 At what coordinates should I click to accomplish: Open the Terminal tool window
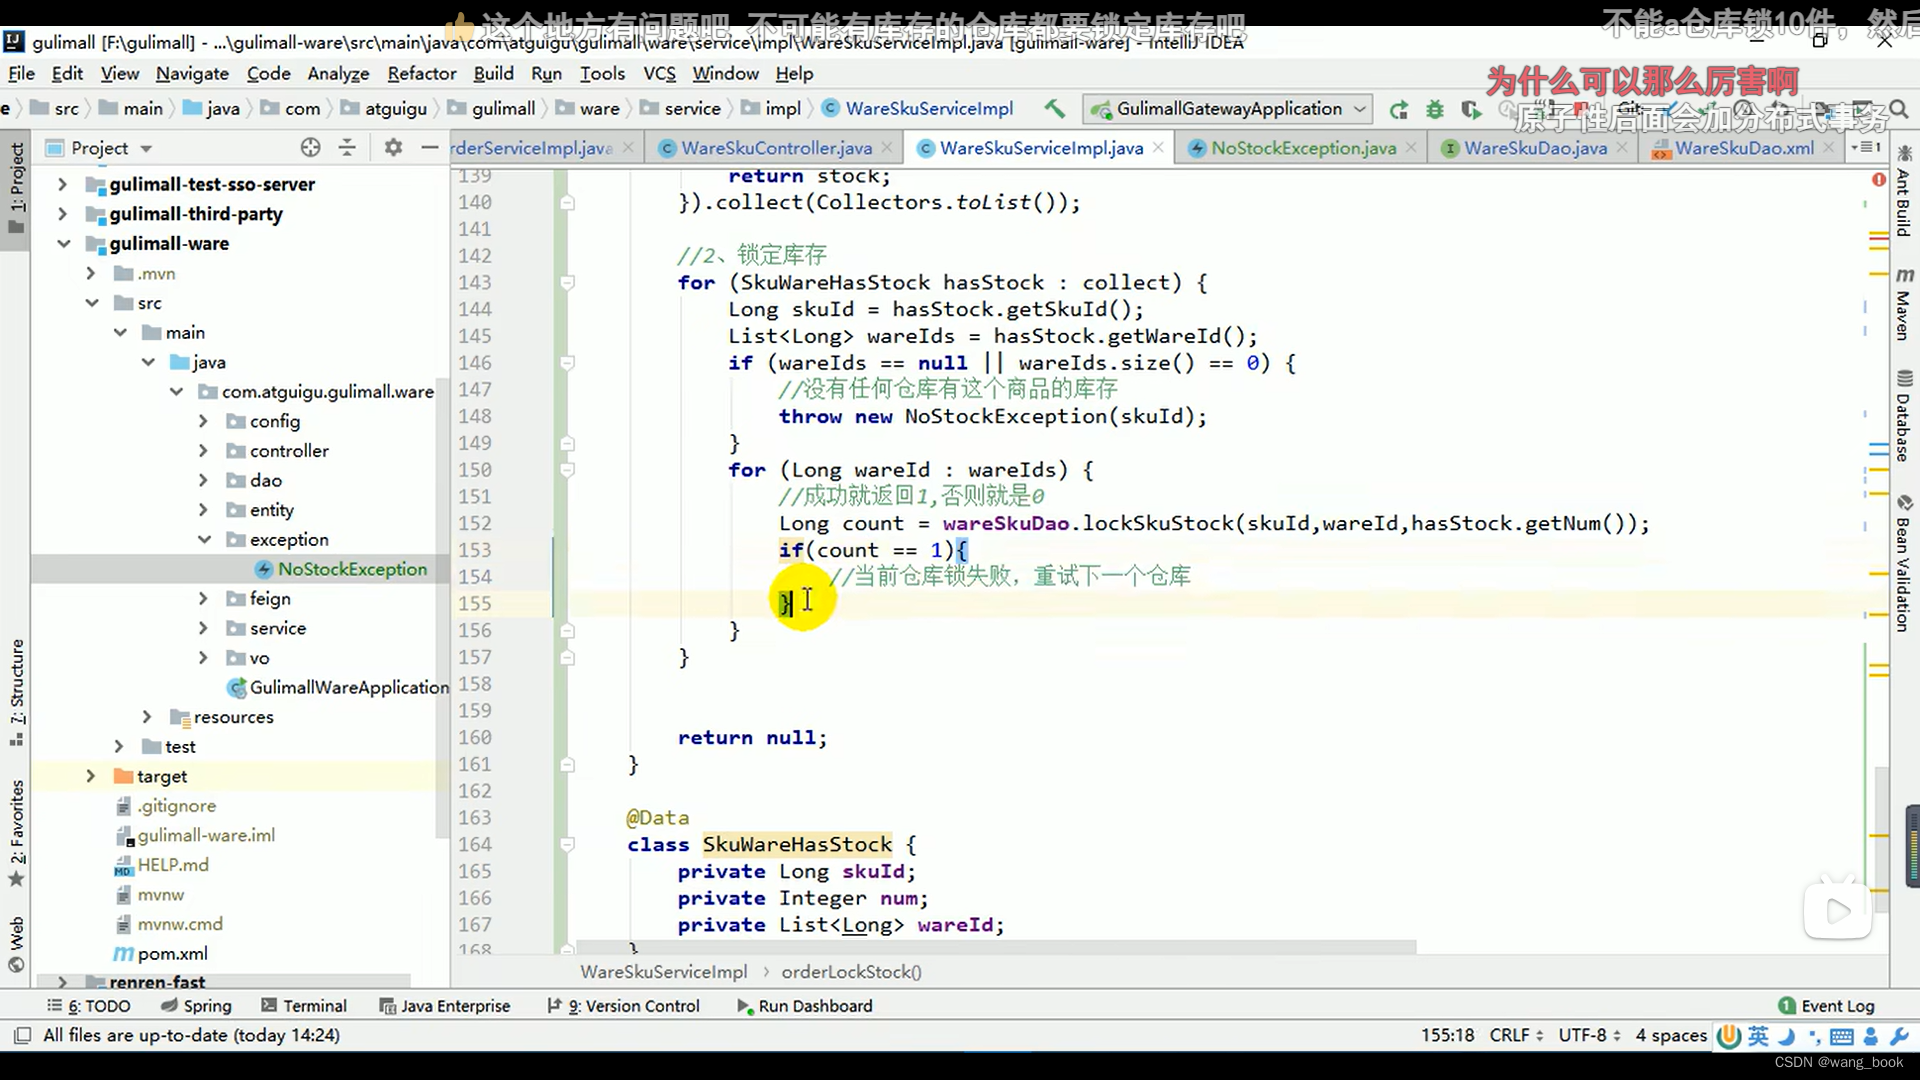pos(303,1006)
